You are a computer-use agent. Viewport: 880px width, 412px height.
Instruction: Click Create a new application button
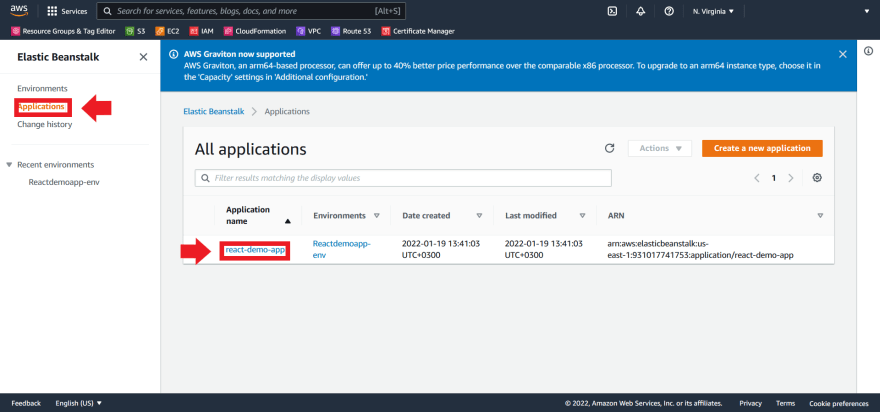tap(762, 148)
